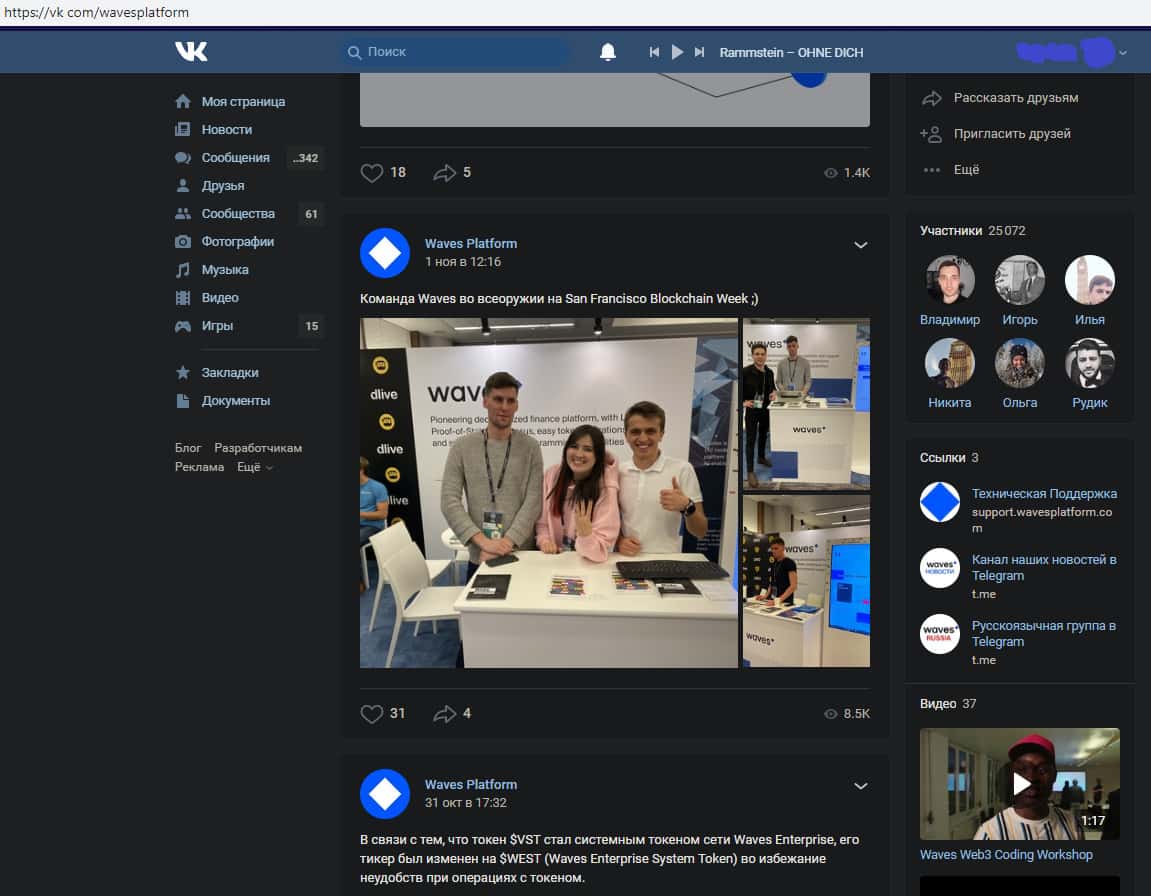Play the Rammstein track in header

[x=677, y=52]
